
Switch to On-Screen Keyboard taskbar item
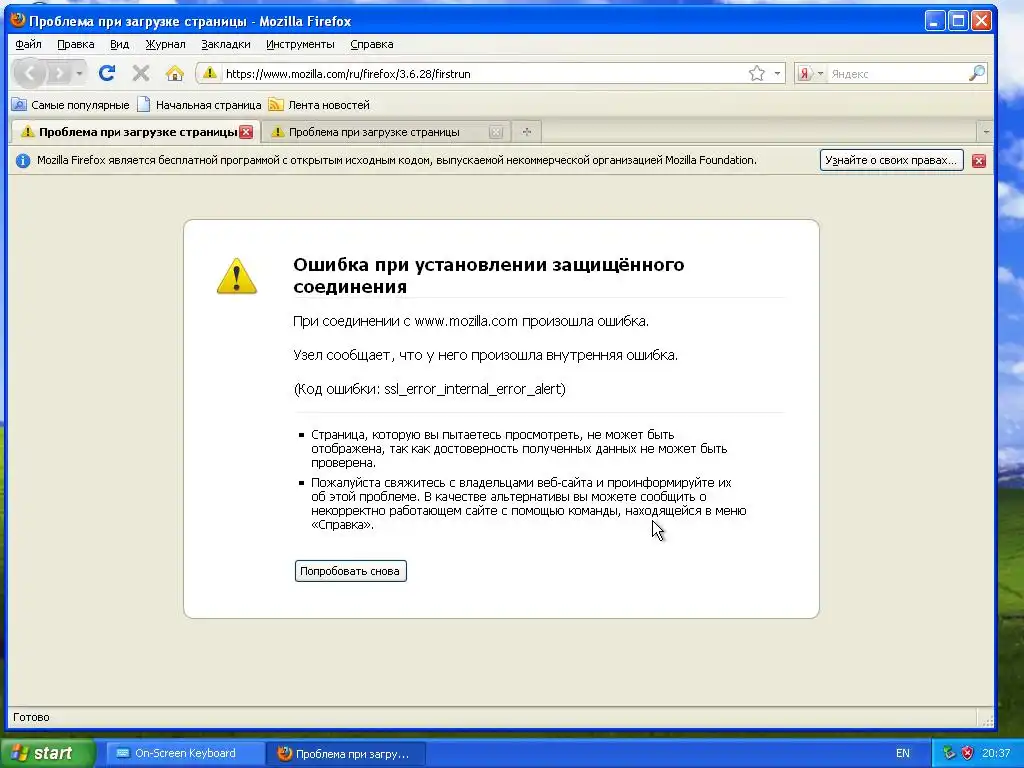pyautogui.click(x=185, y=753)
